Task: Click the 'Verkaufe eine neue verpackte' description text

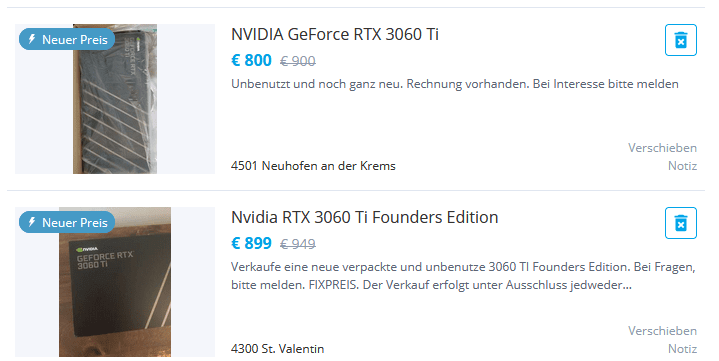Action: click(463, 276)
